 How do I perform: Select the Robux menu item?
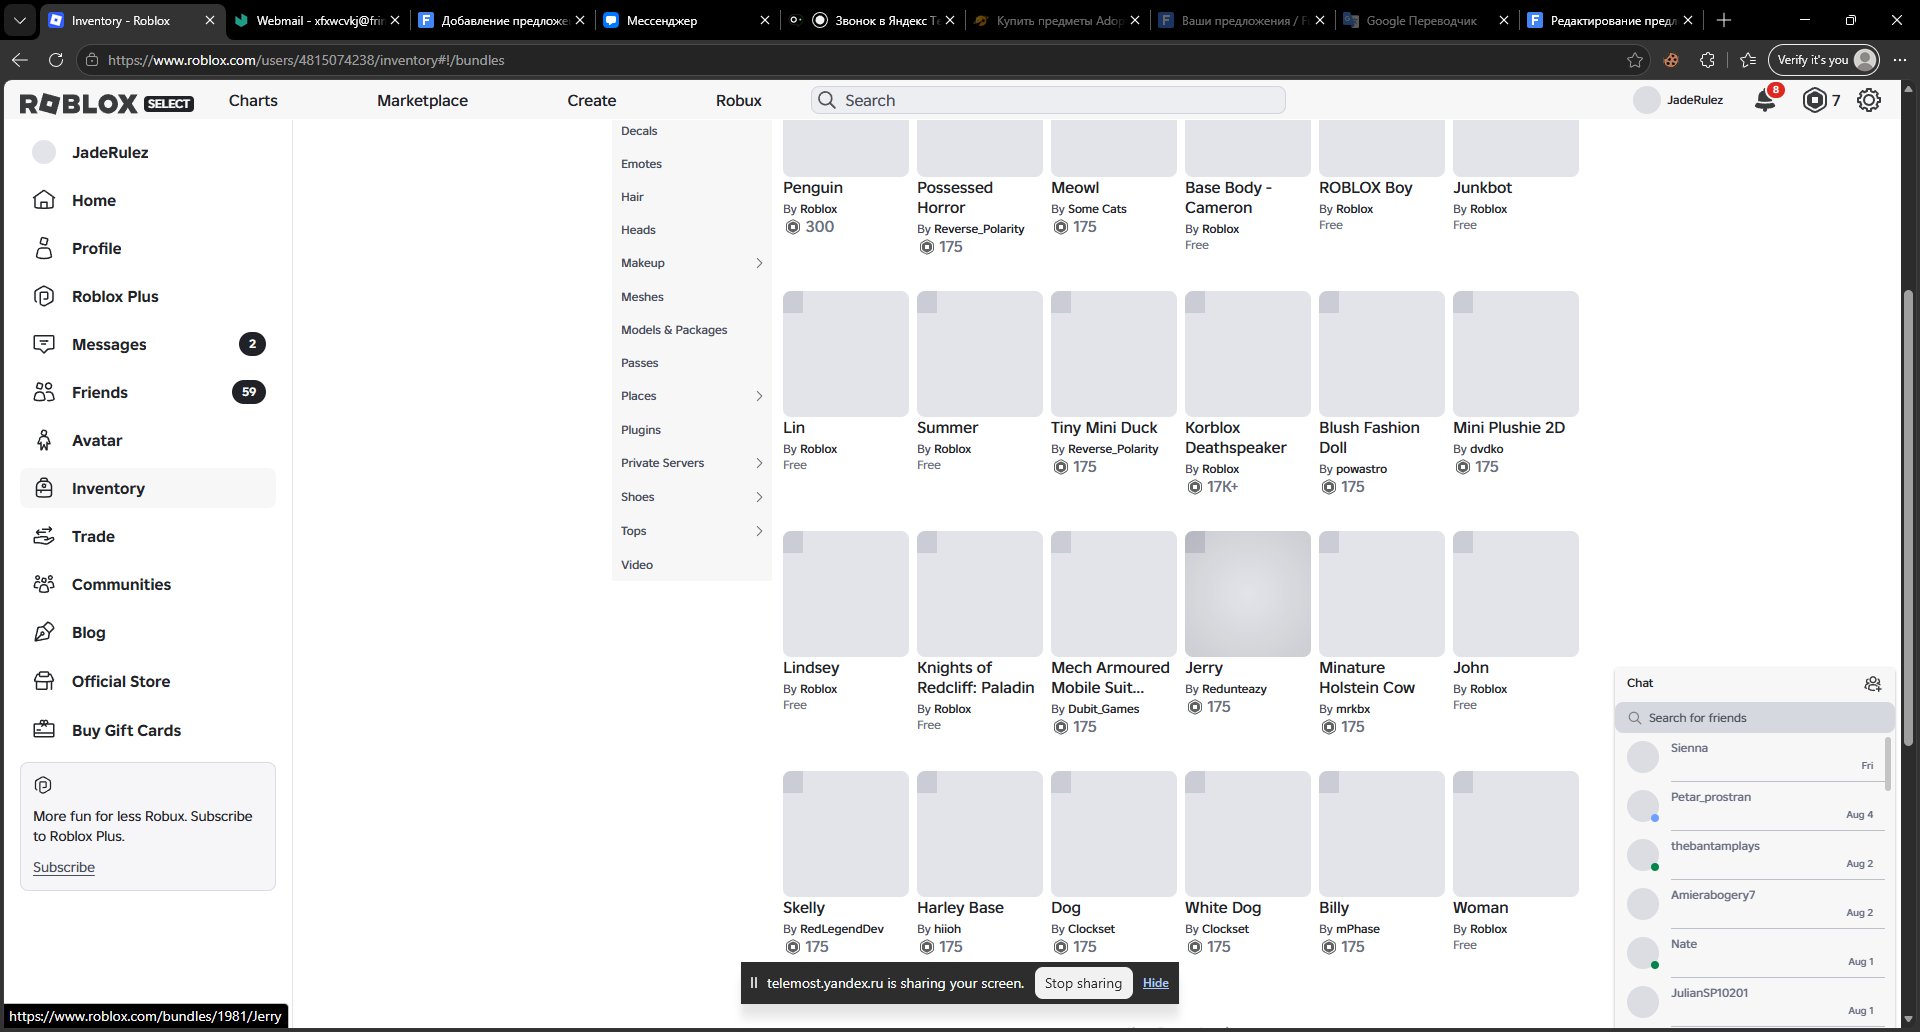point(739,100)
